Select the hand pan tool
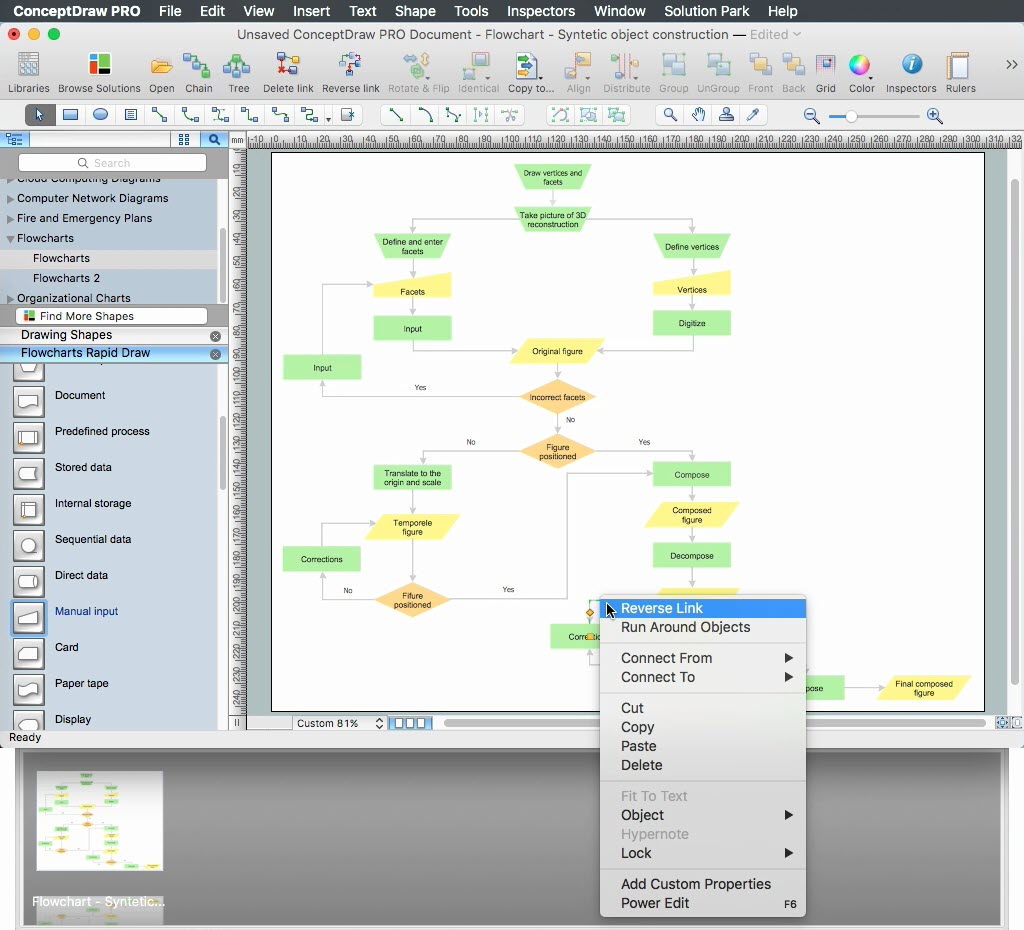The width and height of the screenshot is (1024, 930). (x=698, y=115)
